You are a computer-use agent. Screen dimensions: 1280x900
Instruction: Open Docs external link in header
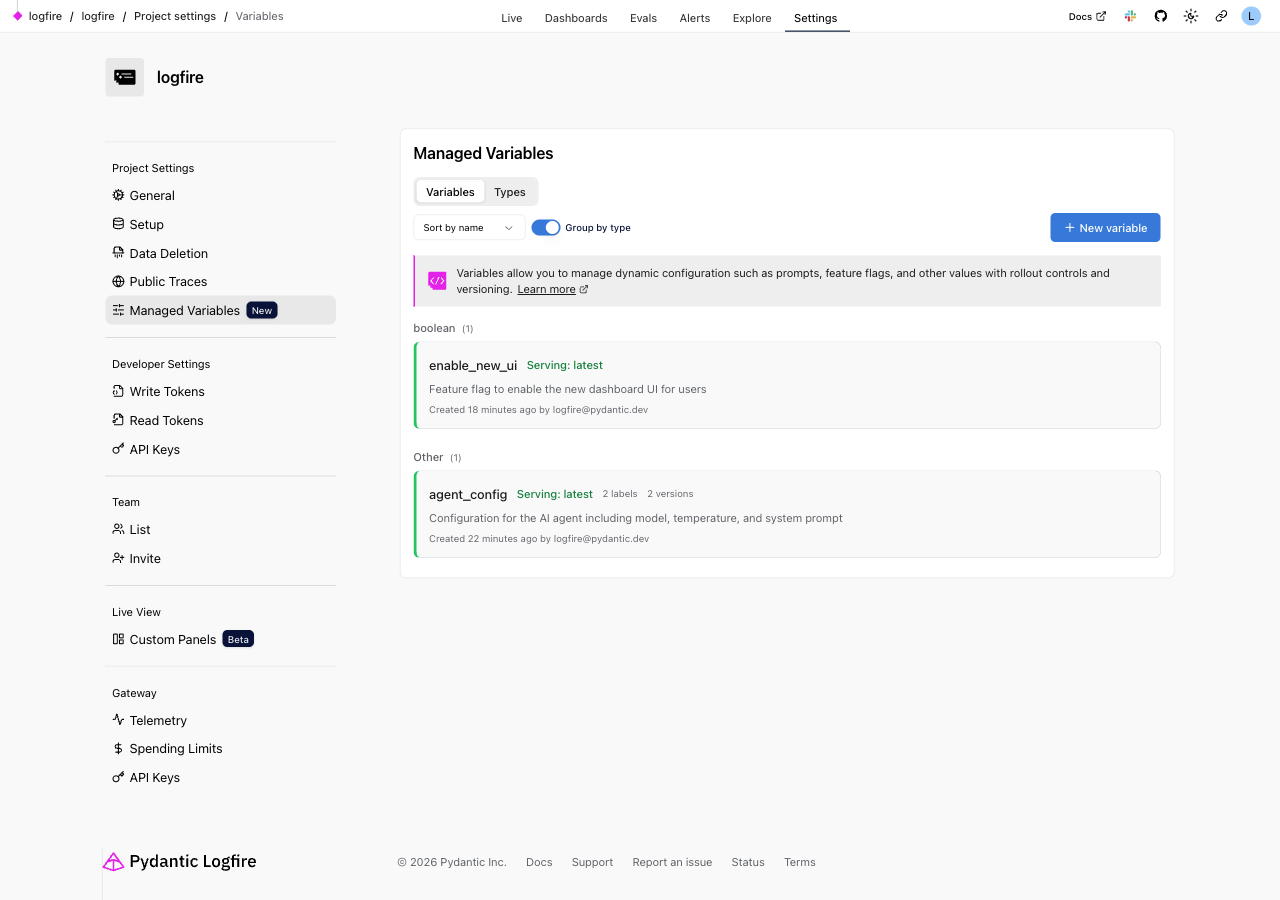[x=1086, y=16]
